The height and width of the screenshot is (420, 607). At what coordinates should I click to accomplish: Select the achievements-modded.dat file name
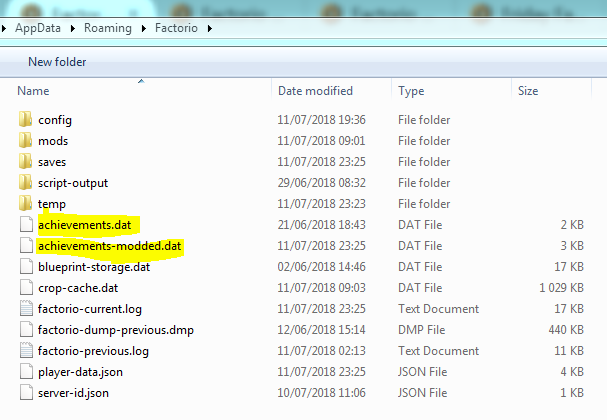[x=110, y=246]
